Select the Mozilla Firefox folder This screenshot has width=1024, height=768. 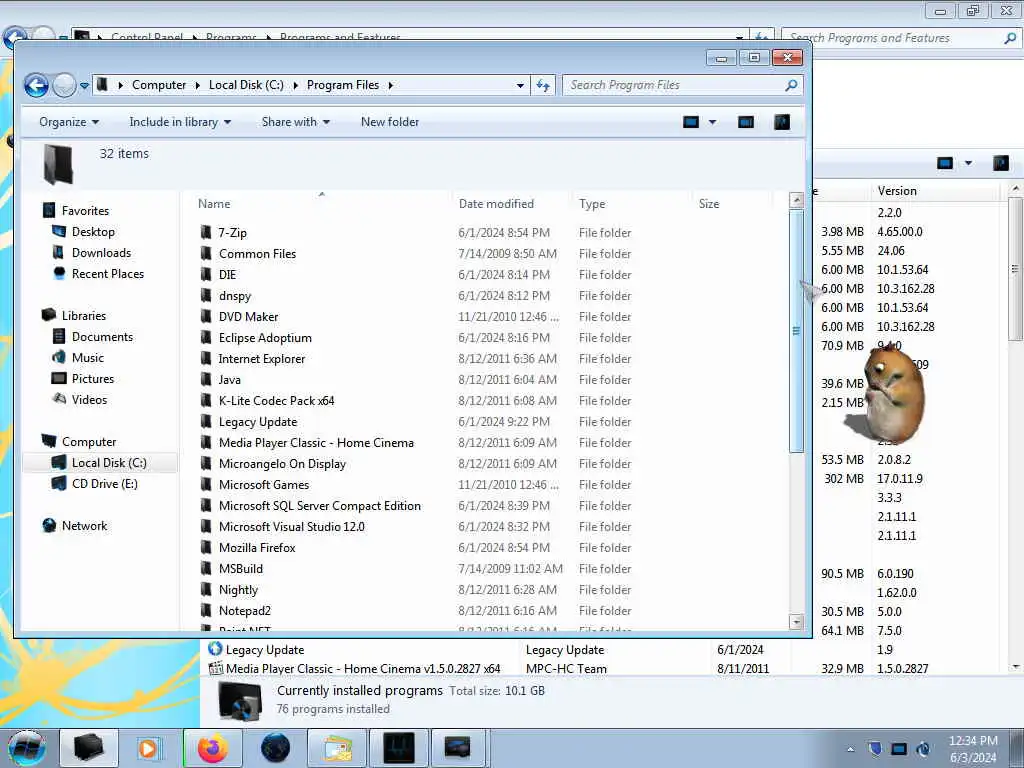coord(257,548)
